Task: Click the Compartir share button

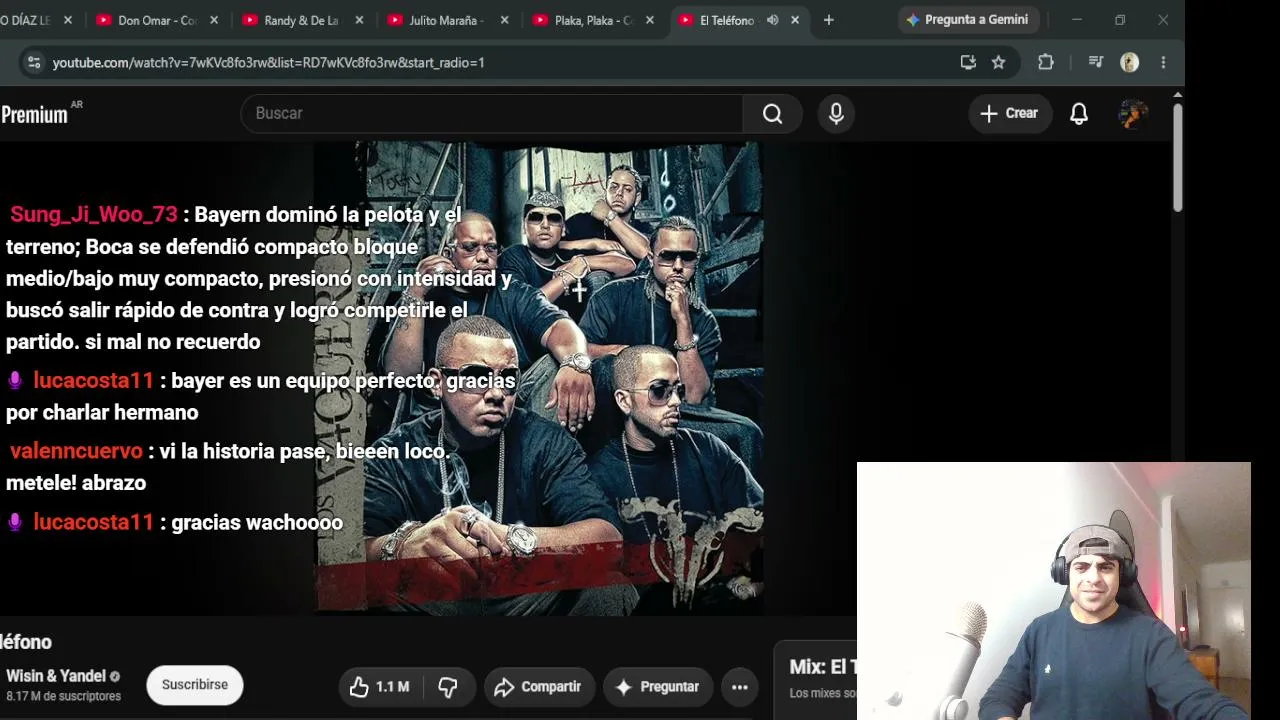Action: (539, 687)
